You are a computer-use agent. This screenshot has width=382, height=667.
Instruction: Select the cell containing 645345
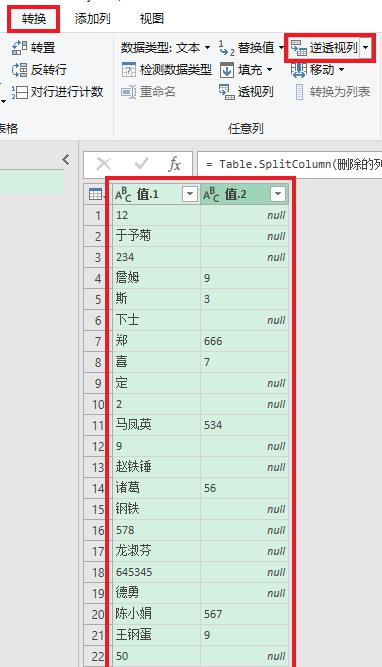[x=156, y=572]
